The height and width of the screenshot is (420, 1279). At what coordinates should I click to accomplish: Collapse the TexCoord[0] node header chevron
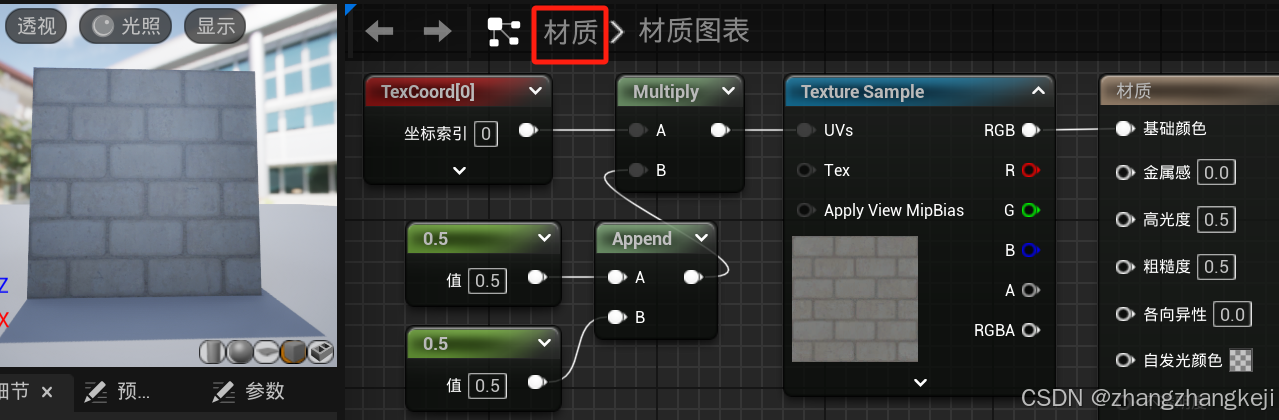[535, 92]
